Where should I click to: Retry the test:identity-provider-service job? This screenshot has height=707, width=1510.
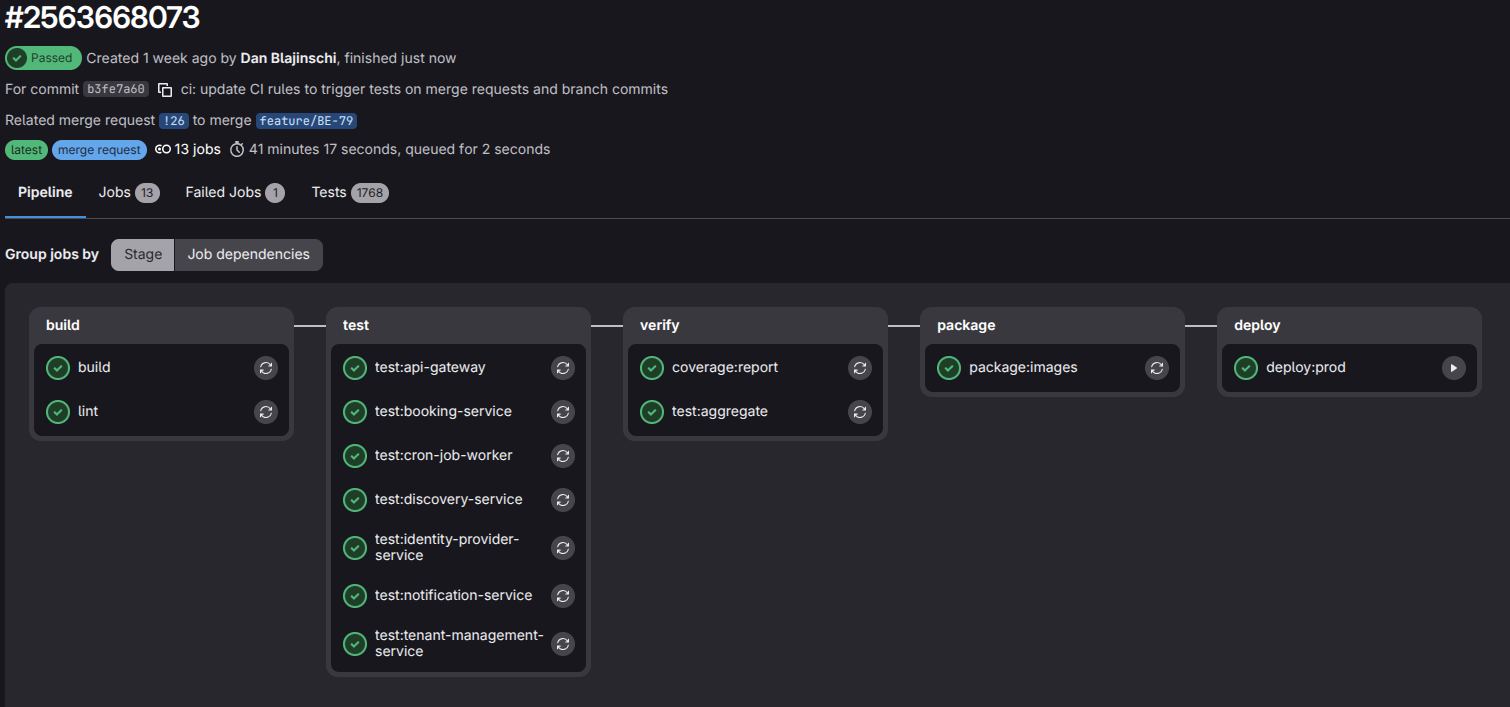tap(563, 547)
